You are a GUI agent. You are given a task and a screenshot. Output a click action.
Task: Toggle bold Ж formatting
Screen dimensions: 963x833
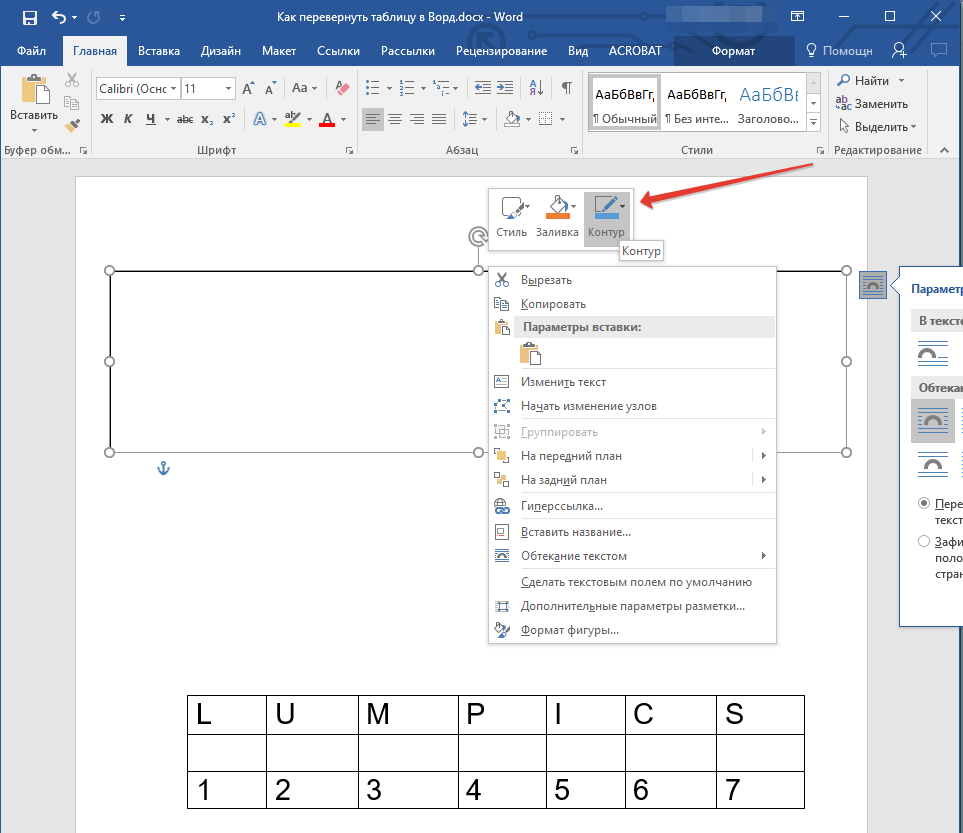(x=107, y=120)
